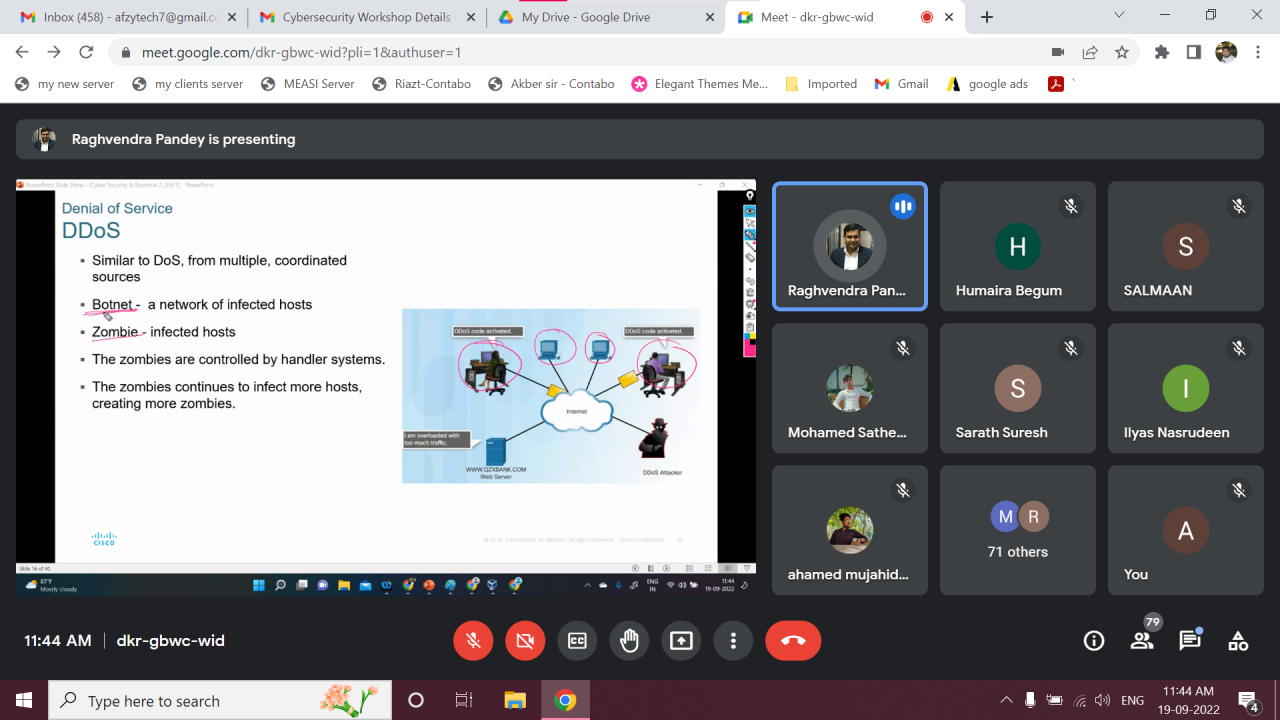Screen dimensions: 1280x720
Task: Turn on closed captions
Action: [577, 640]
